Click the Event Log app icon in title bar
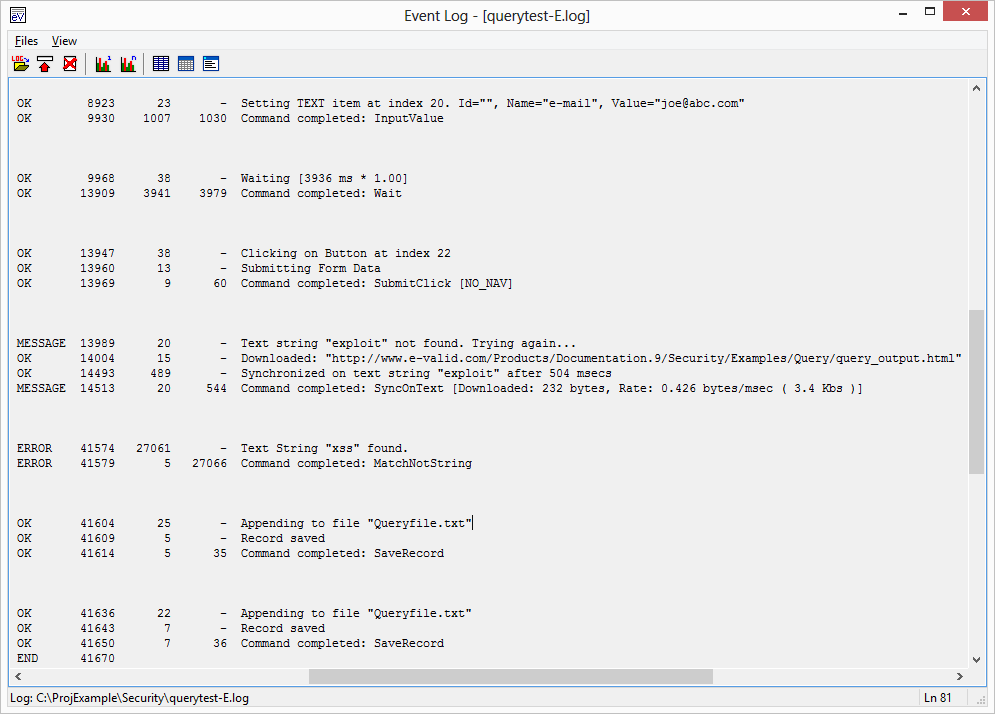The height and width of the screenshot is (714, 995). point(18,15)
